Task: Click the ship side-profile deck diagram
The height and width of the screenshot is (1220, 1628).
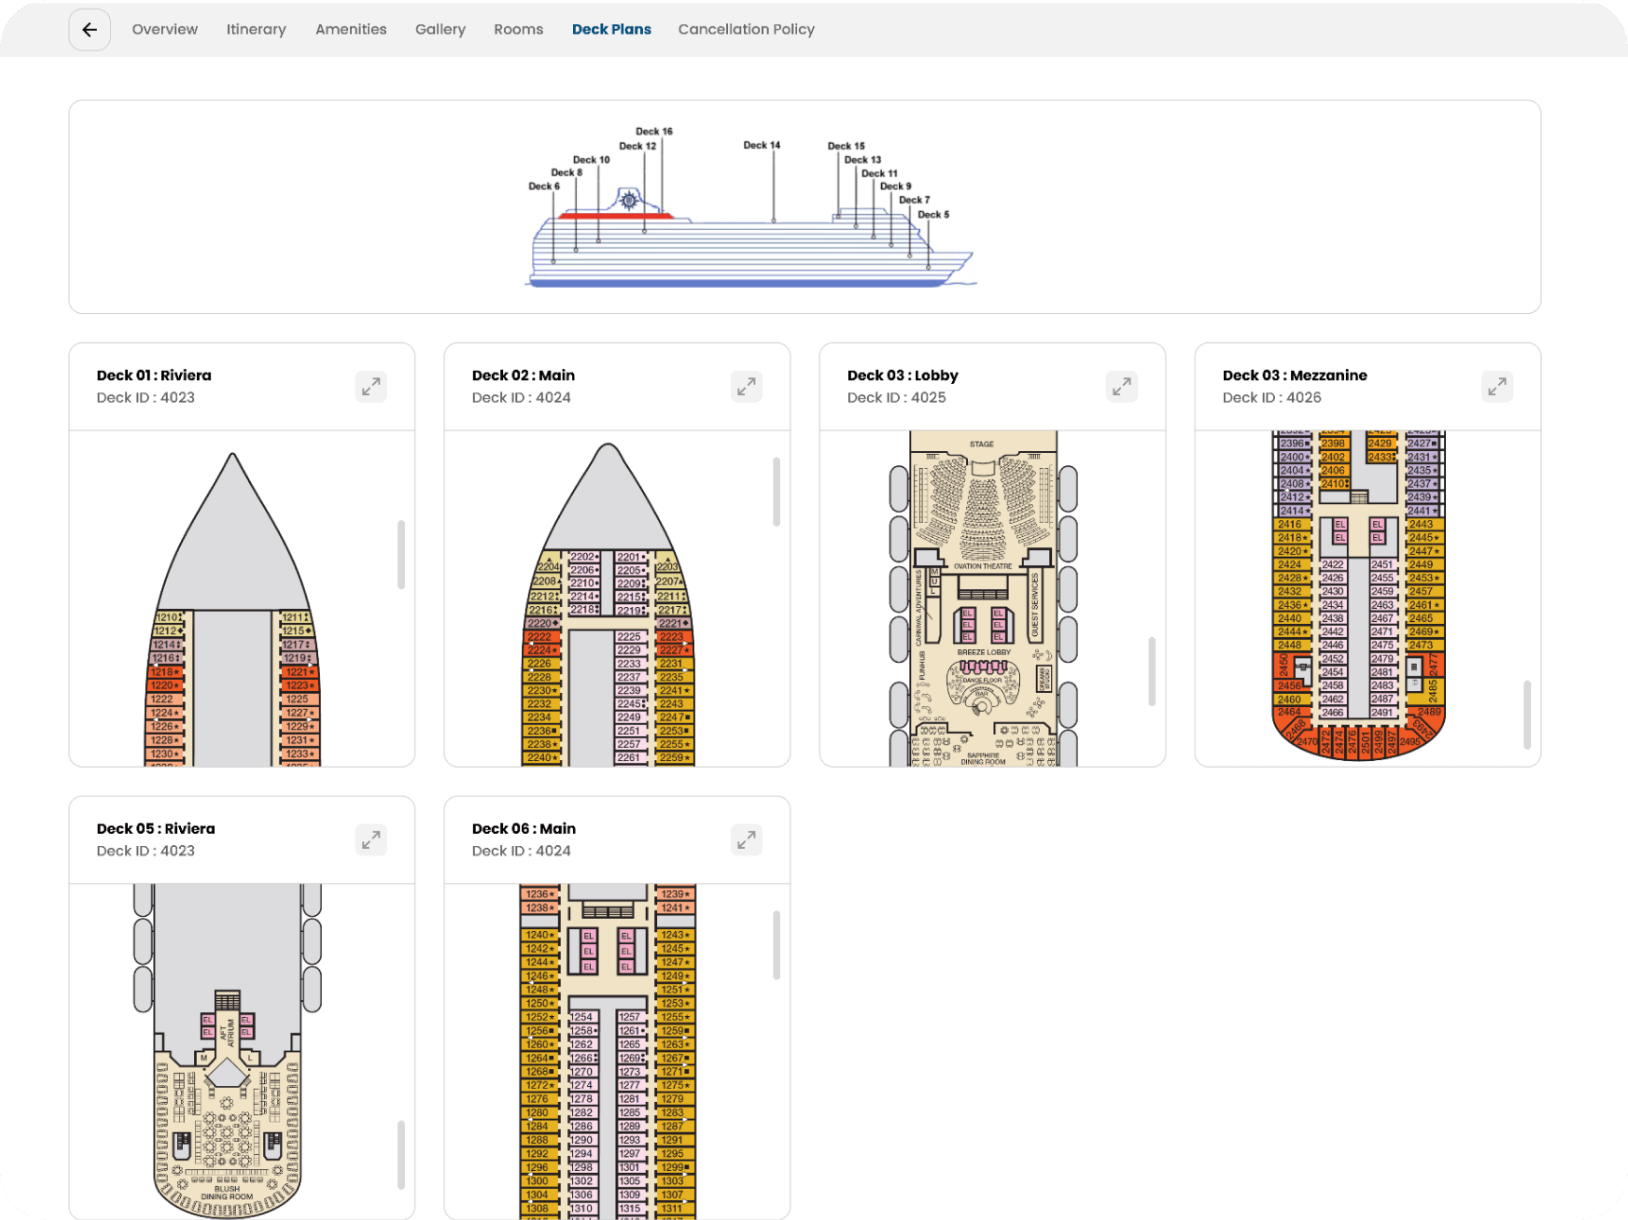Action: [750, 210]
